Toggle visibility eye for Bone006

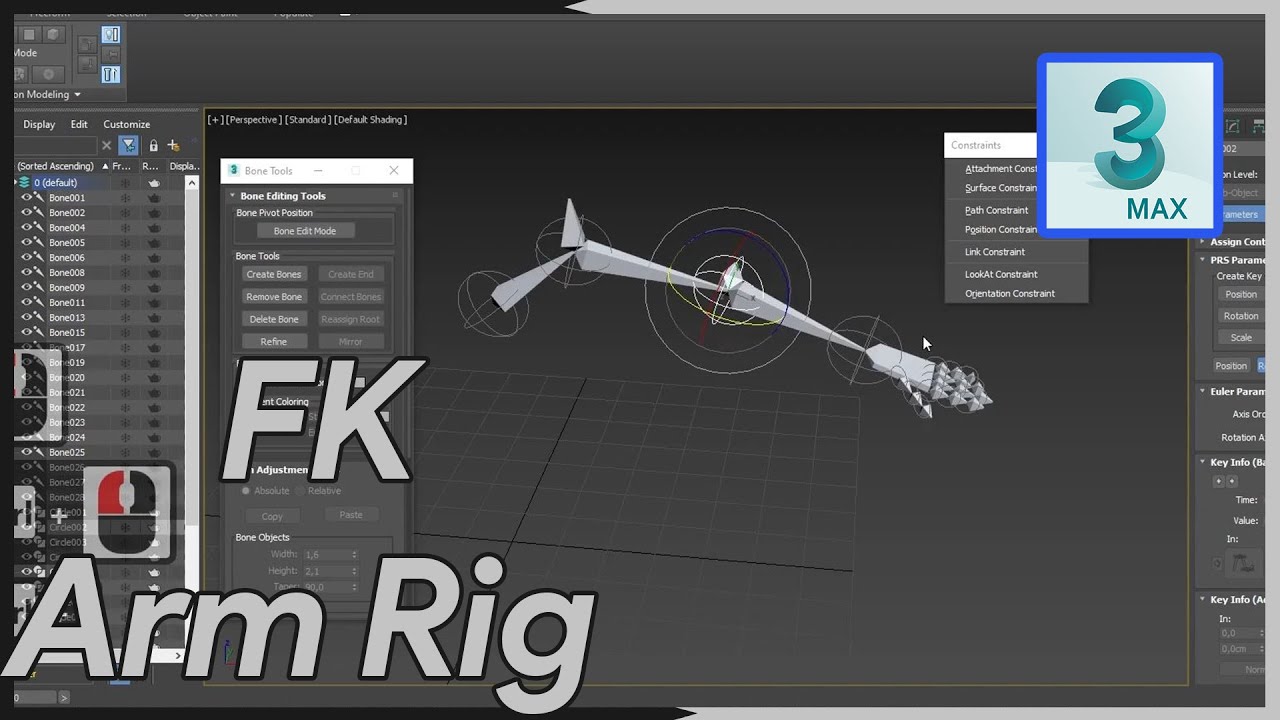27,258
